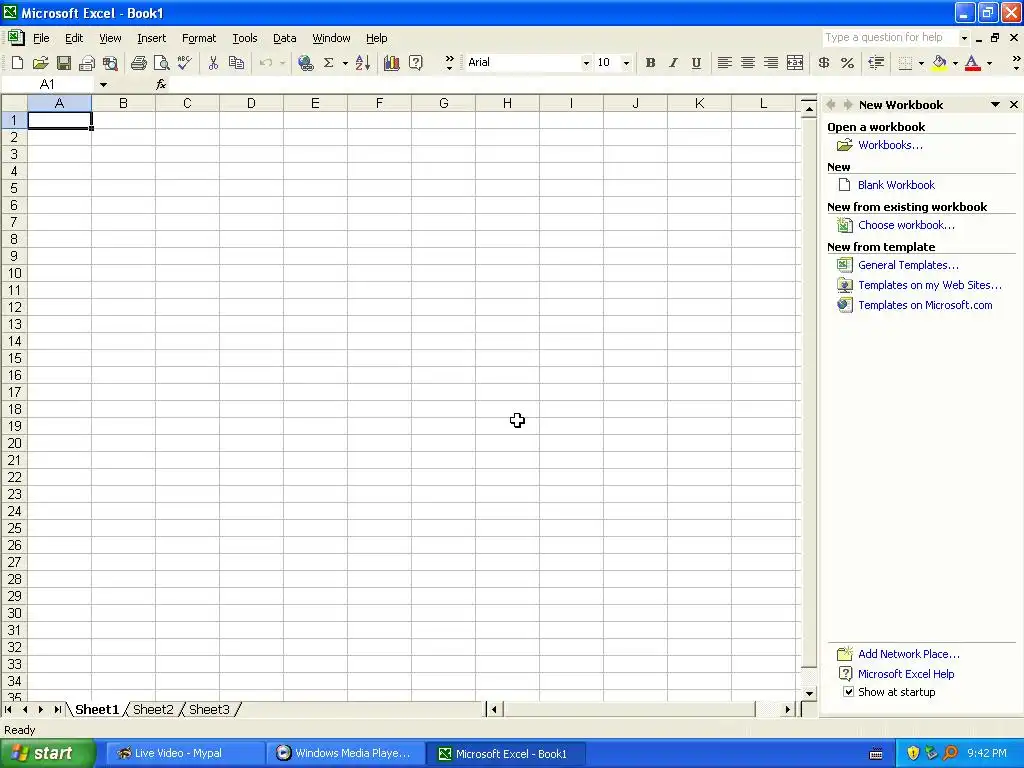
Task: Print the sheet using printer icon
Action: (138, 63)
